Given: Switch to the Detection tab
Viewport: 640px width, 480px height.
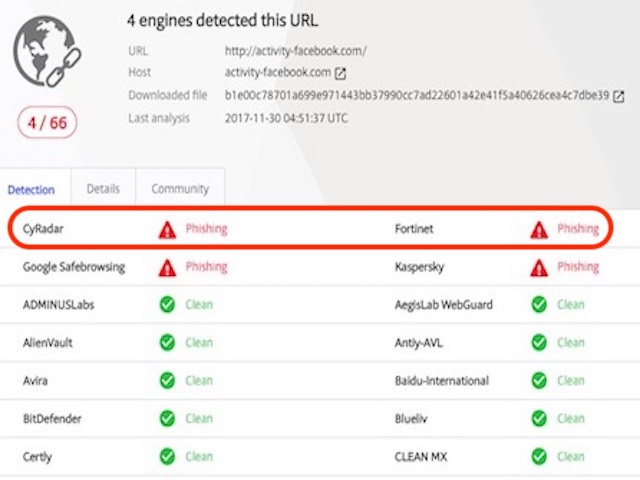Looking at the screenshot, I should [x=31, y=190].
